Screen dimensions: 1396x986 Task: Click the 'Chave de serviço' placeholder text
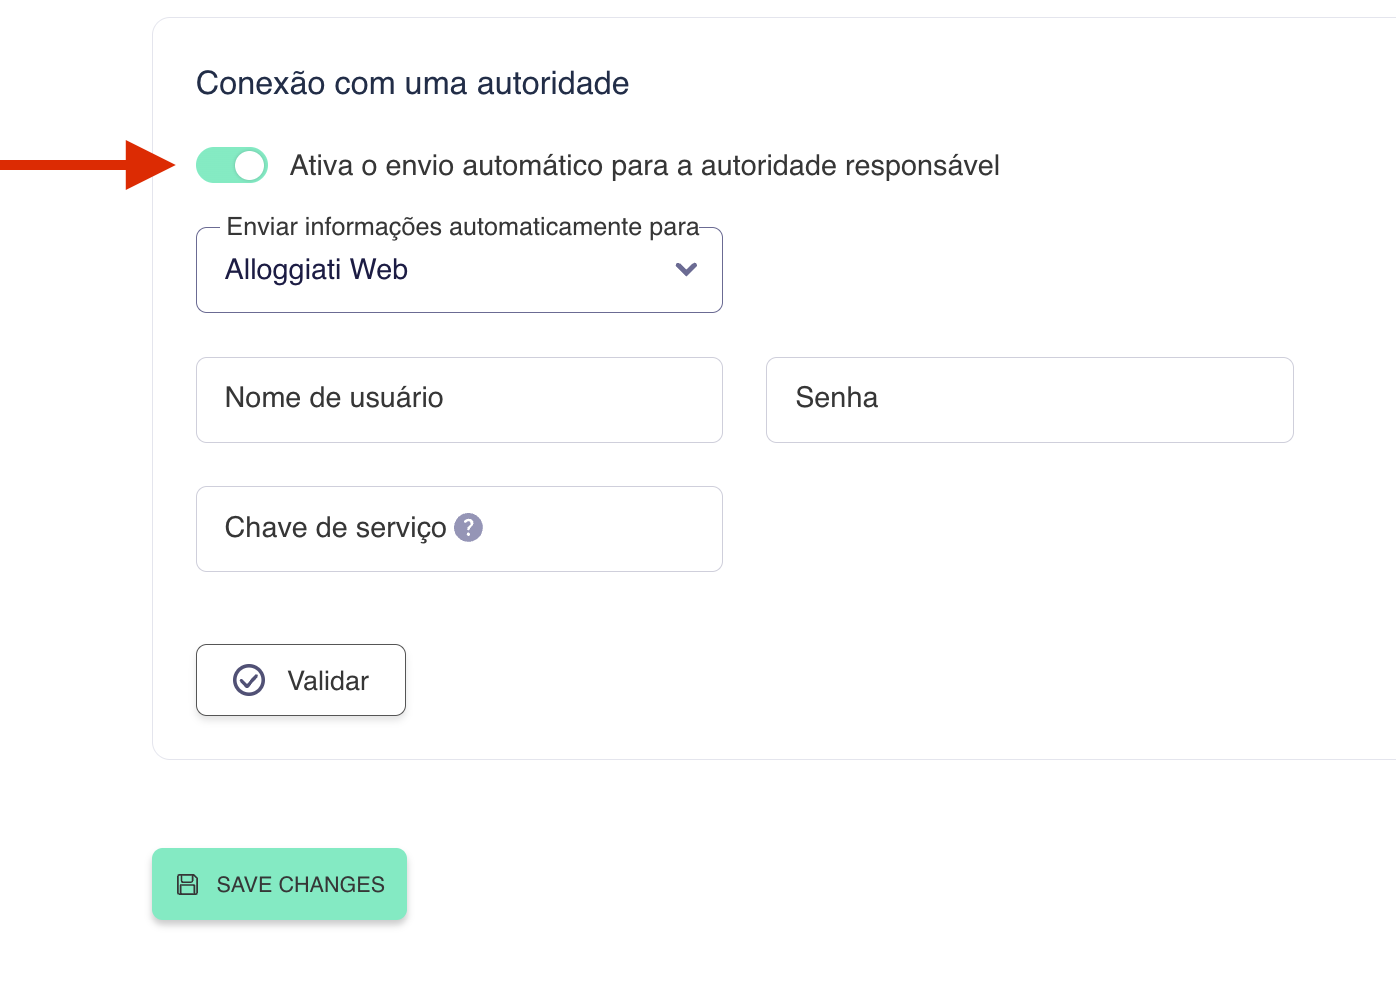pyautogui.click(x=335, y=527)
